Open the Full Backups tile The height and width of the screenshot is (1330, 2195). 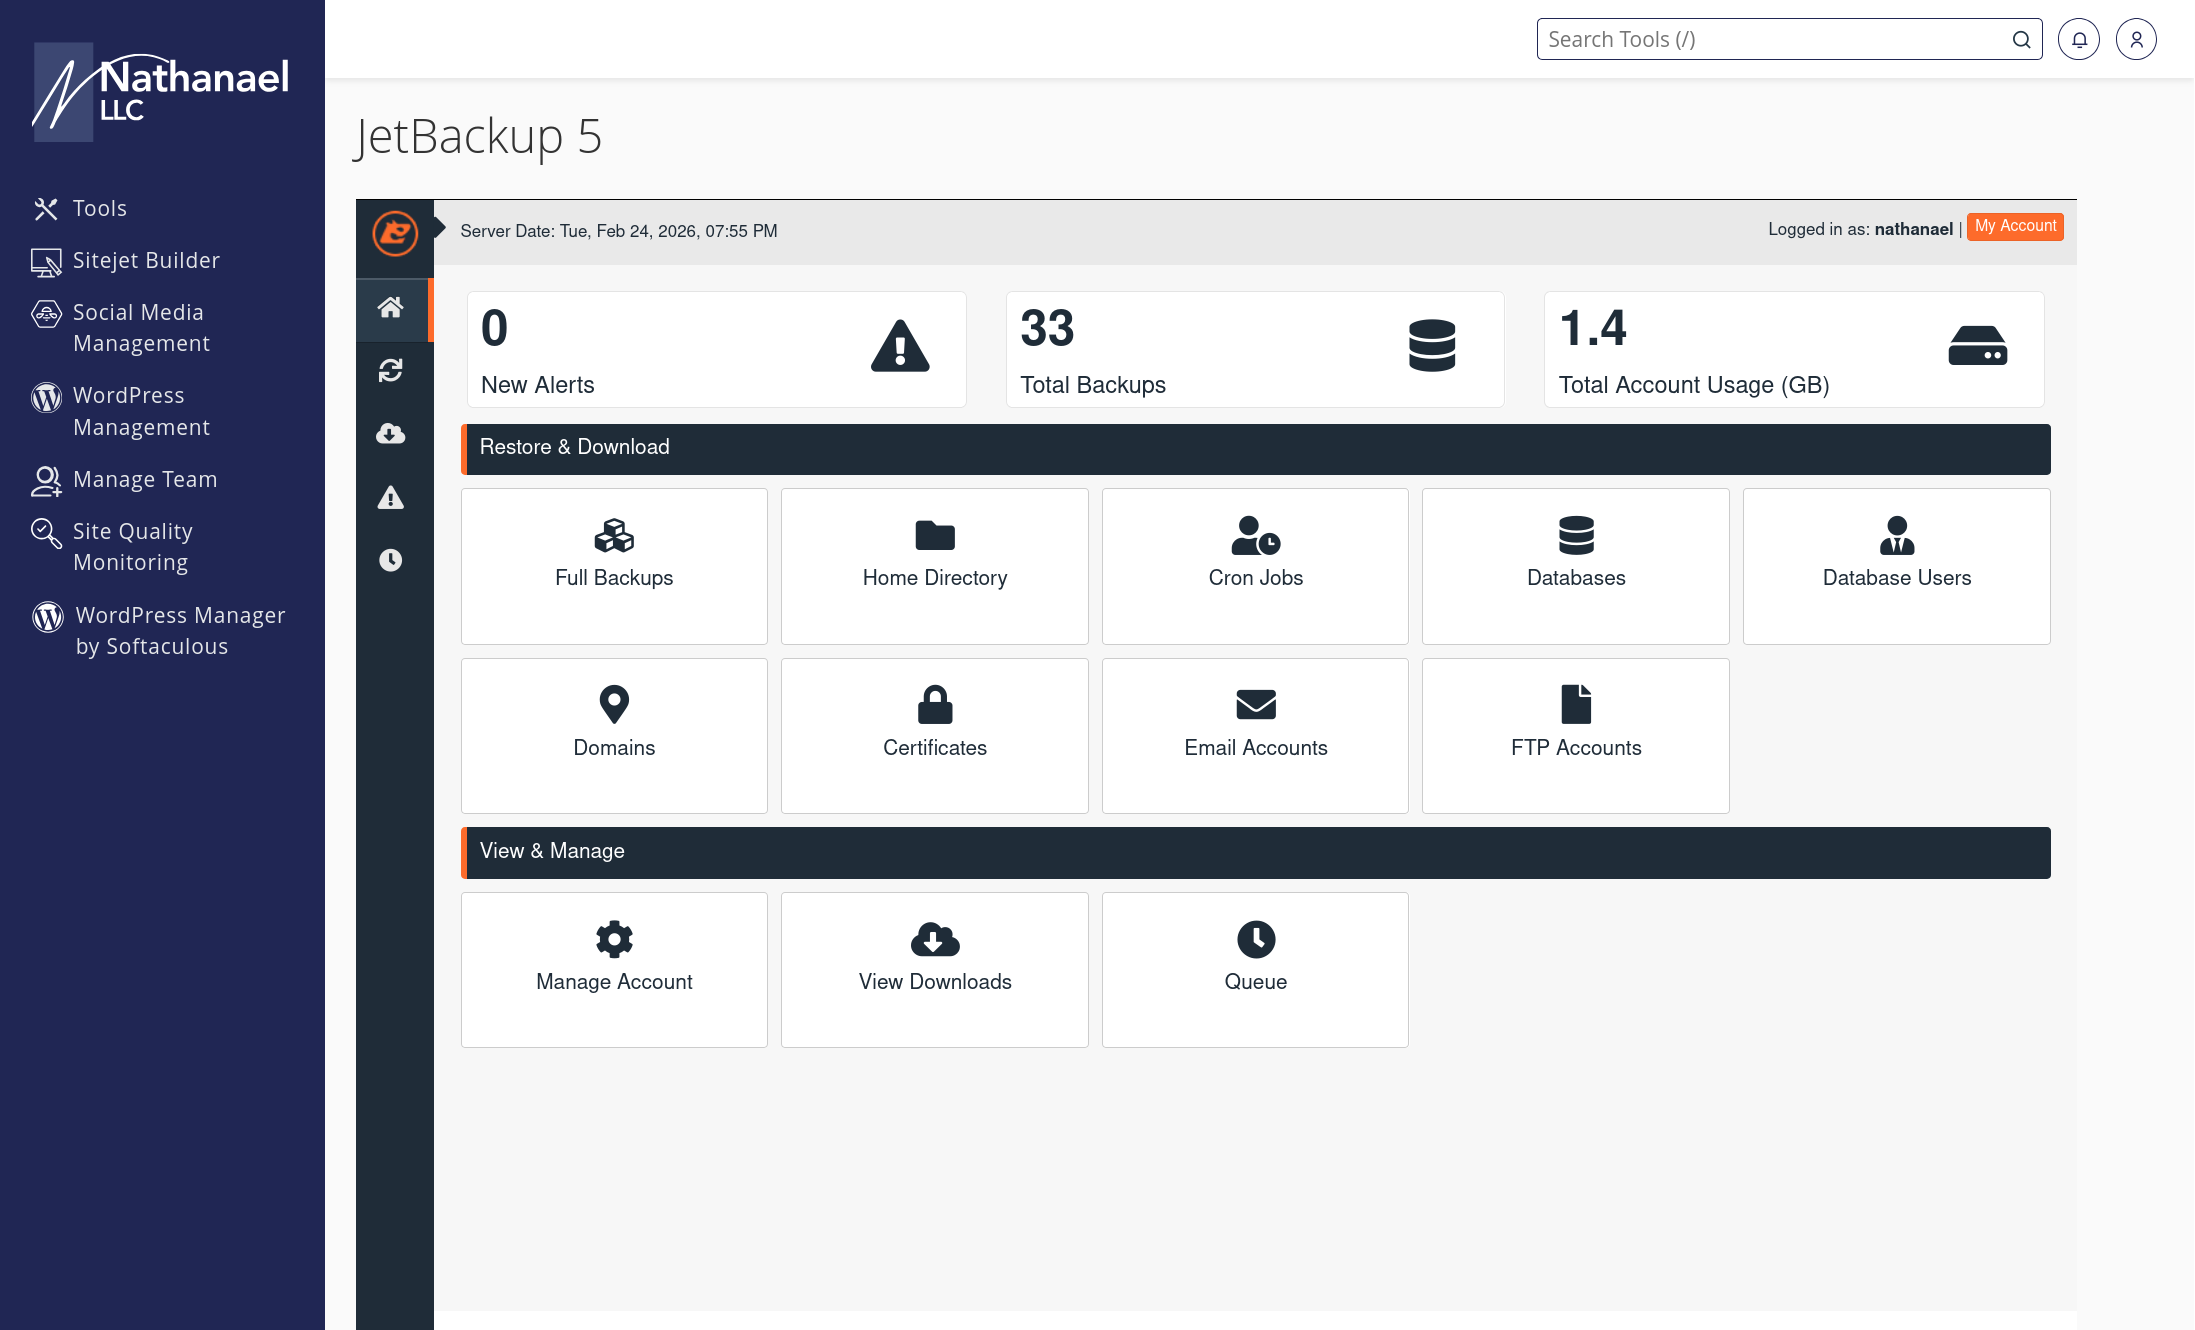[614, 566]
